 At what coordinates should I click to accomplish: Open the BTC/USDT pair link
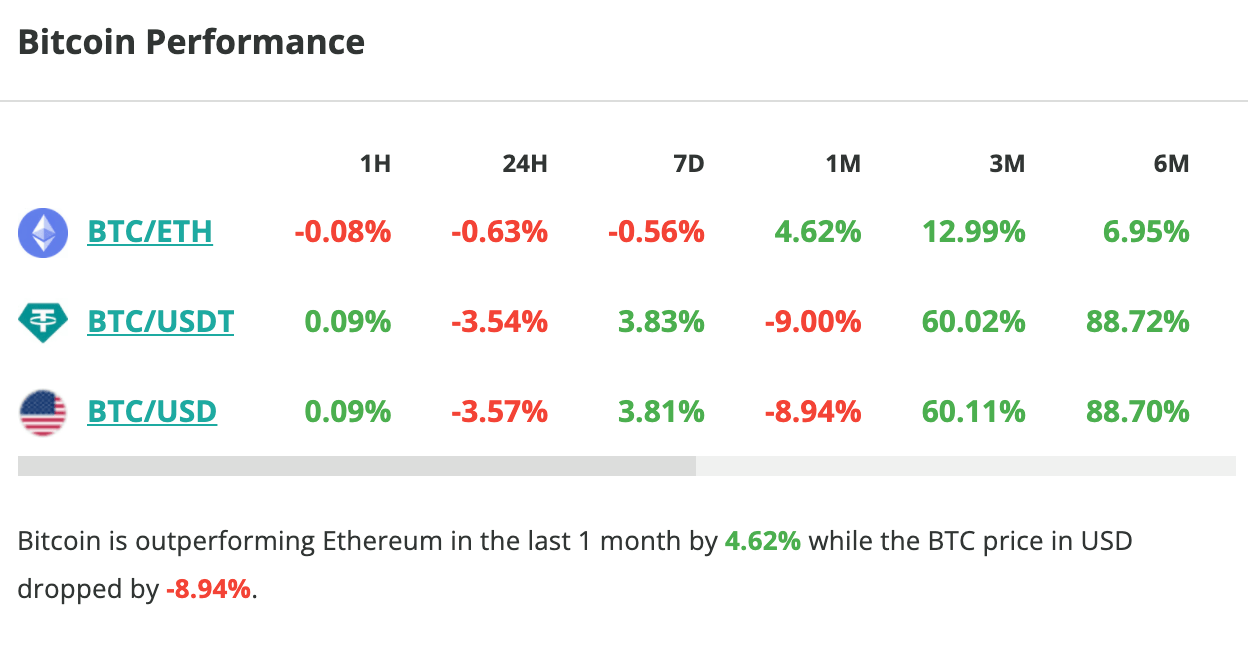(x=161, y=322)
